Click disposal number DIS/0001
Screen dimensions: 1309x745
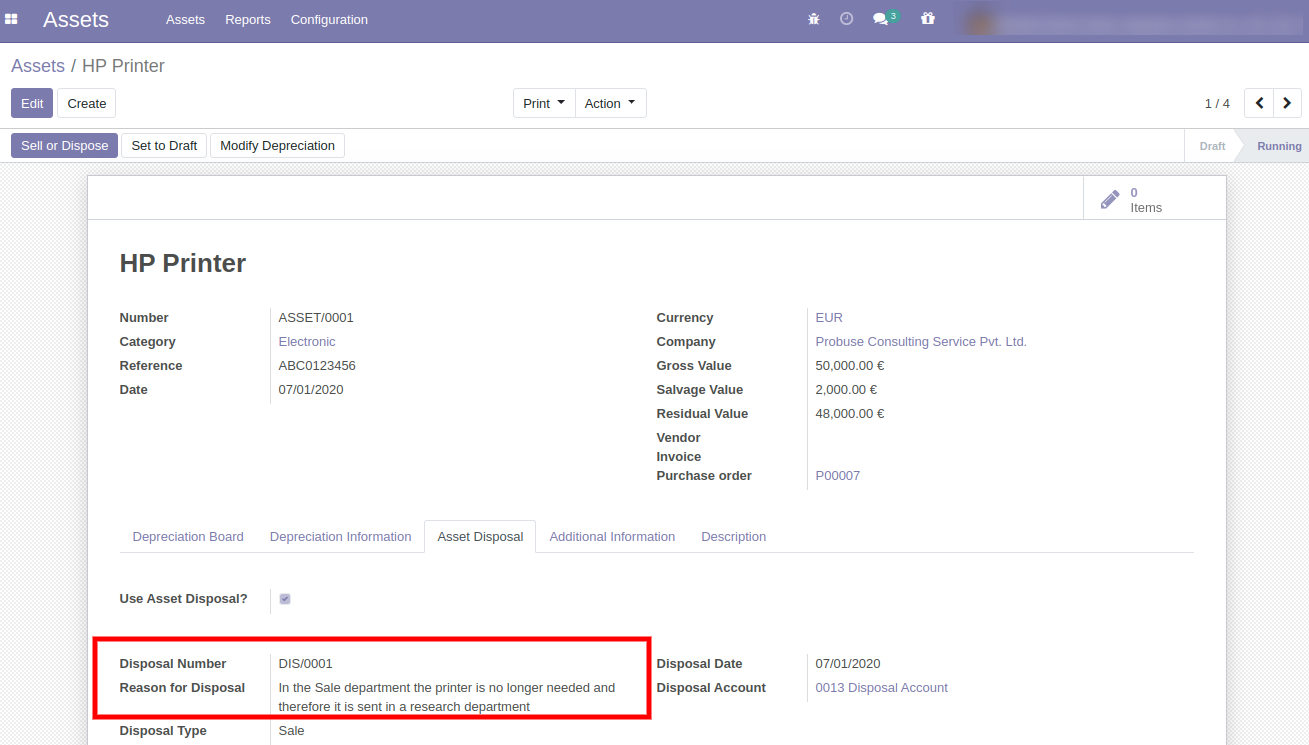tap(306, 664)
